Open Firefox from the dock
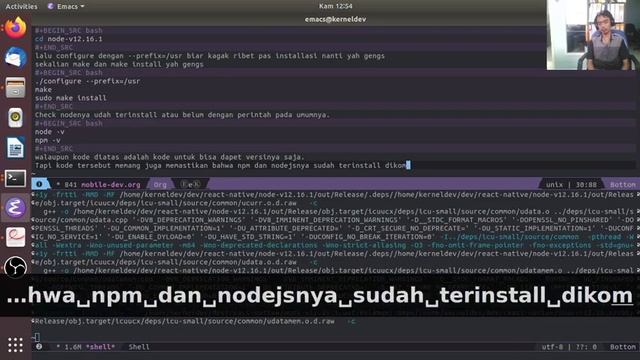 click(16, 27)
